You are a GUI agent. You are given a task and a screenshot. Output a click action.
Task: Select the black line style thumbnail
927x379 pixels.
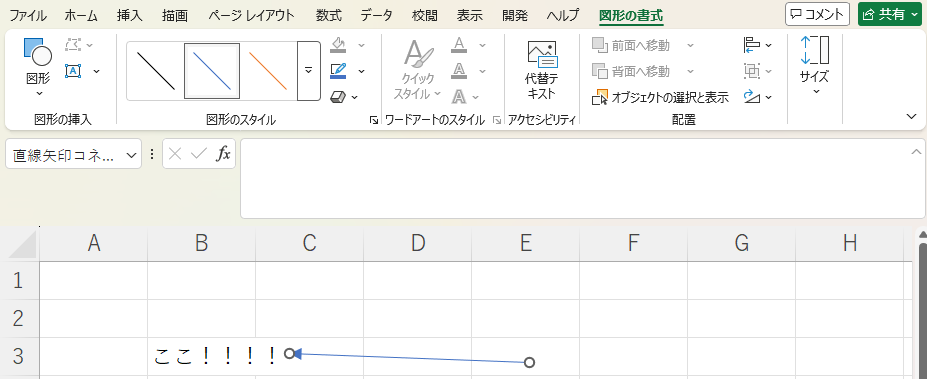156,71
